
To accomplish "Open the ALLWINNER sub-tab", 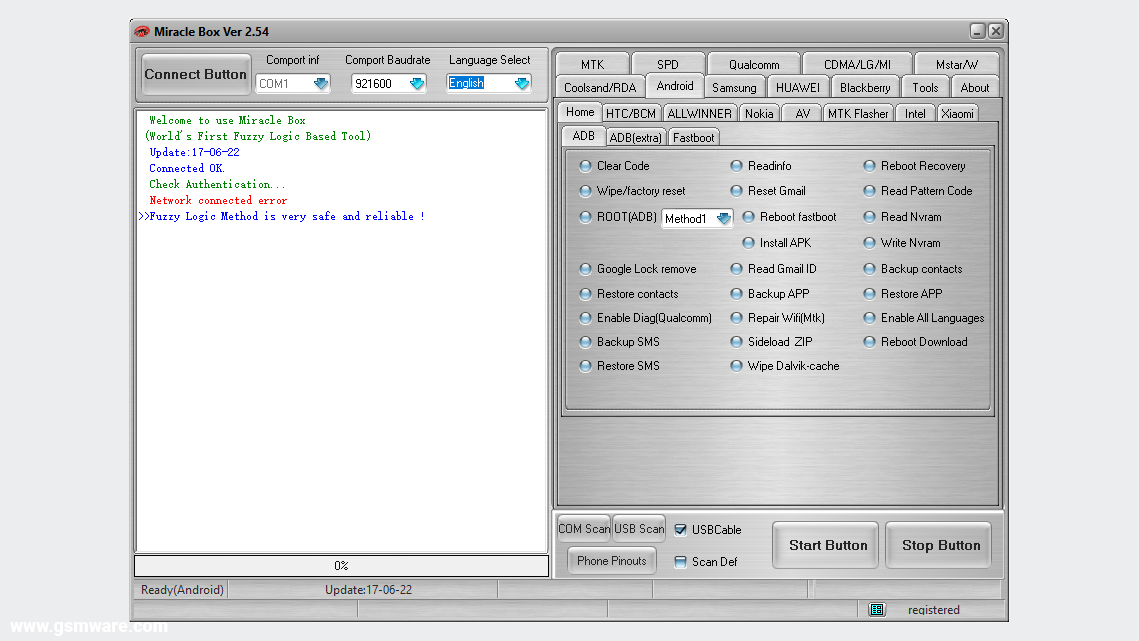I will click(x=700, y=114).
